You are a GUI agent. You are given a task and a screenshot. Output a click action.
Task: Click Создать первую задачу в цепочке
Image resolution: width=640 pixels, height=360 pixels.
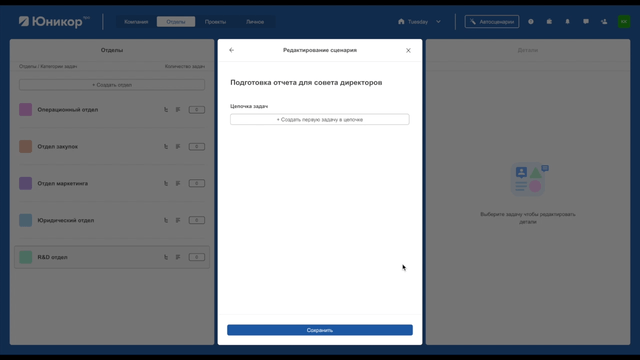point(320,119)
